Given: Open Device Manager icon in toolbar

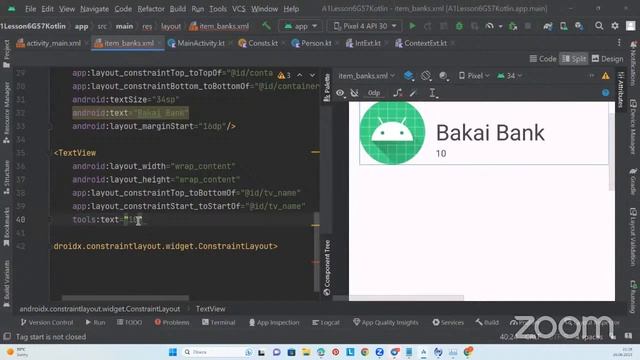Looking at the screenshot, I should pyautogui.click(x=563, y=26).
